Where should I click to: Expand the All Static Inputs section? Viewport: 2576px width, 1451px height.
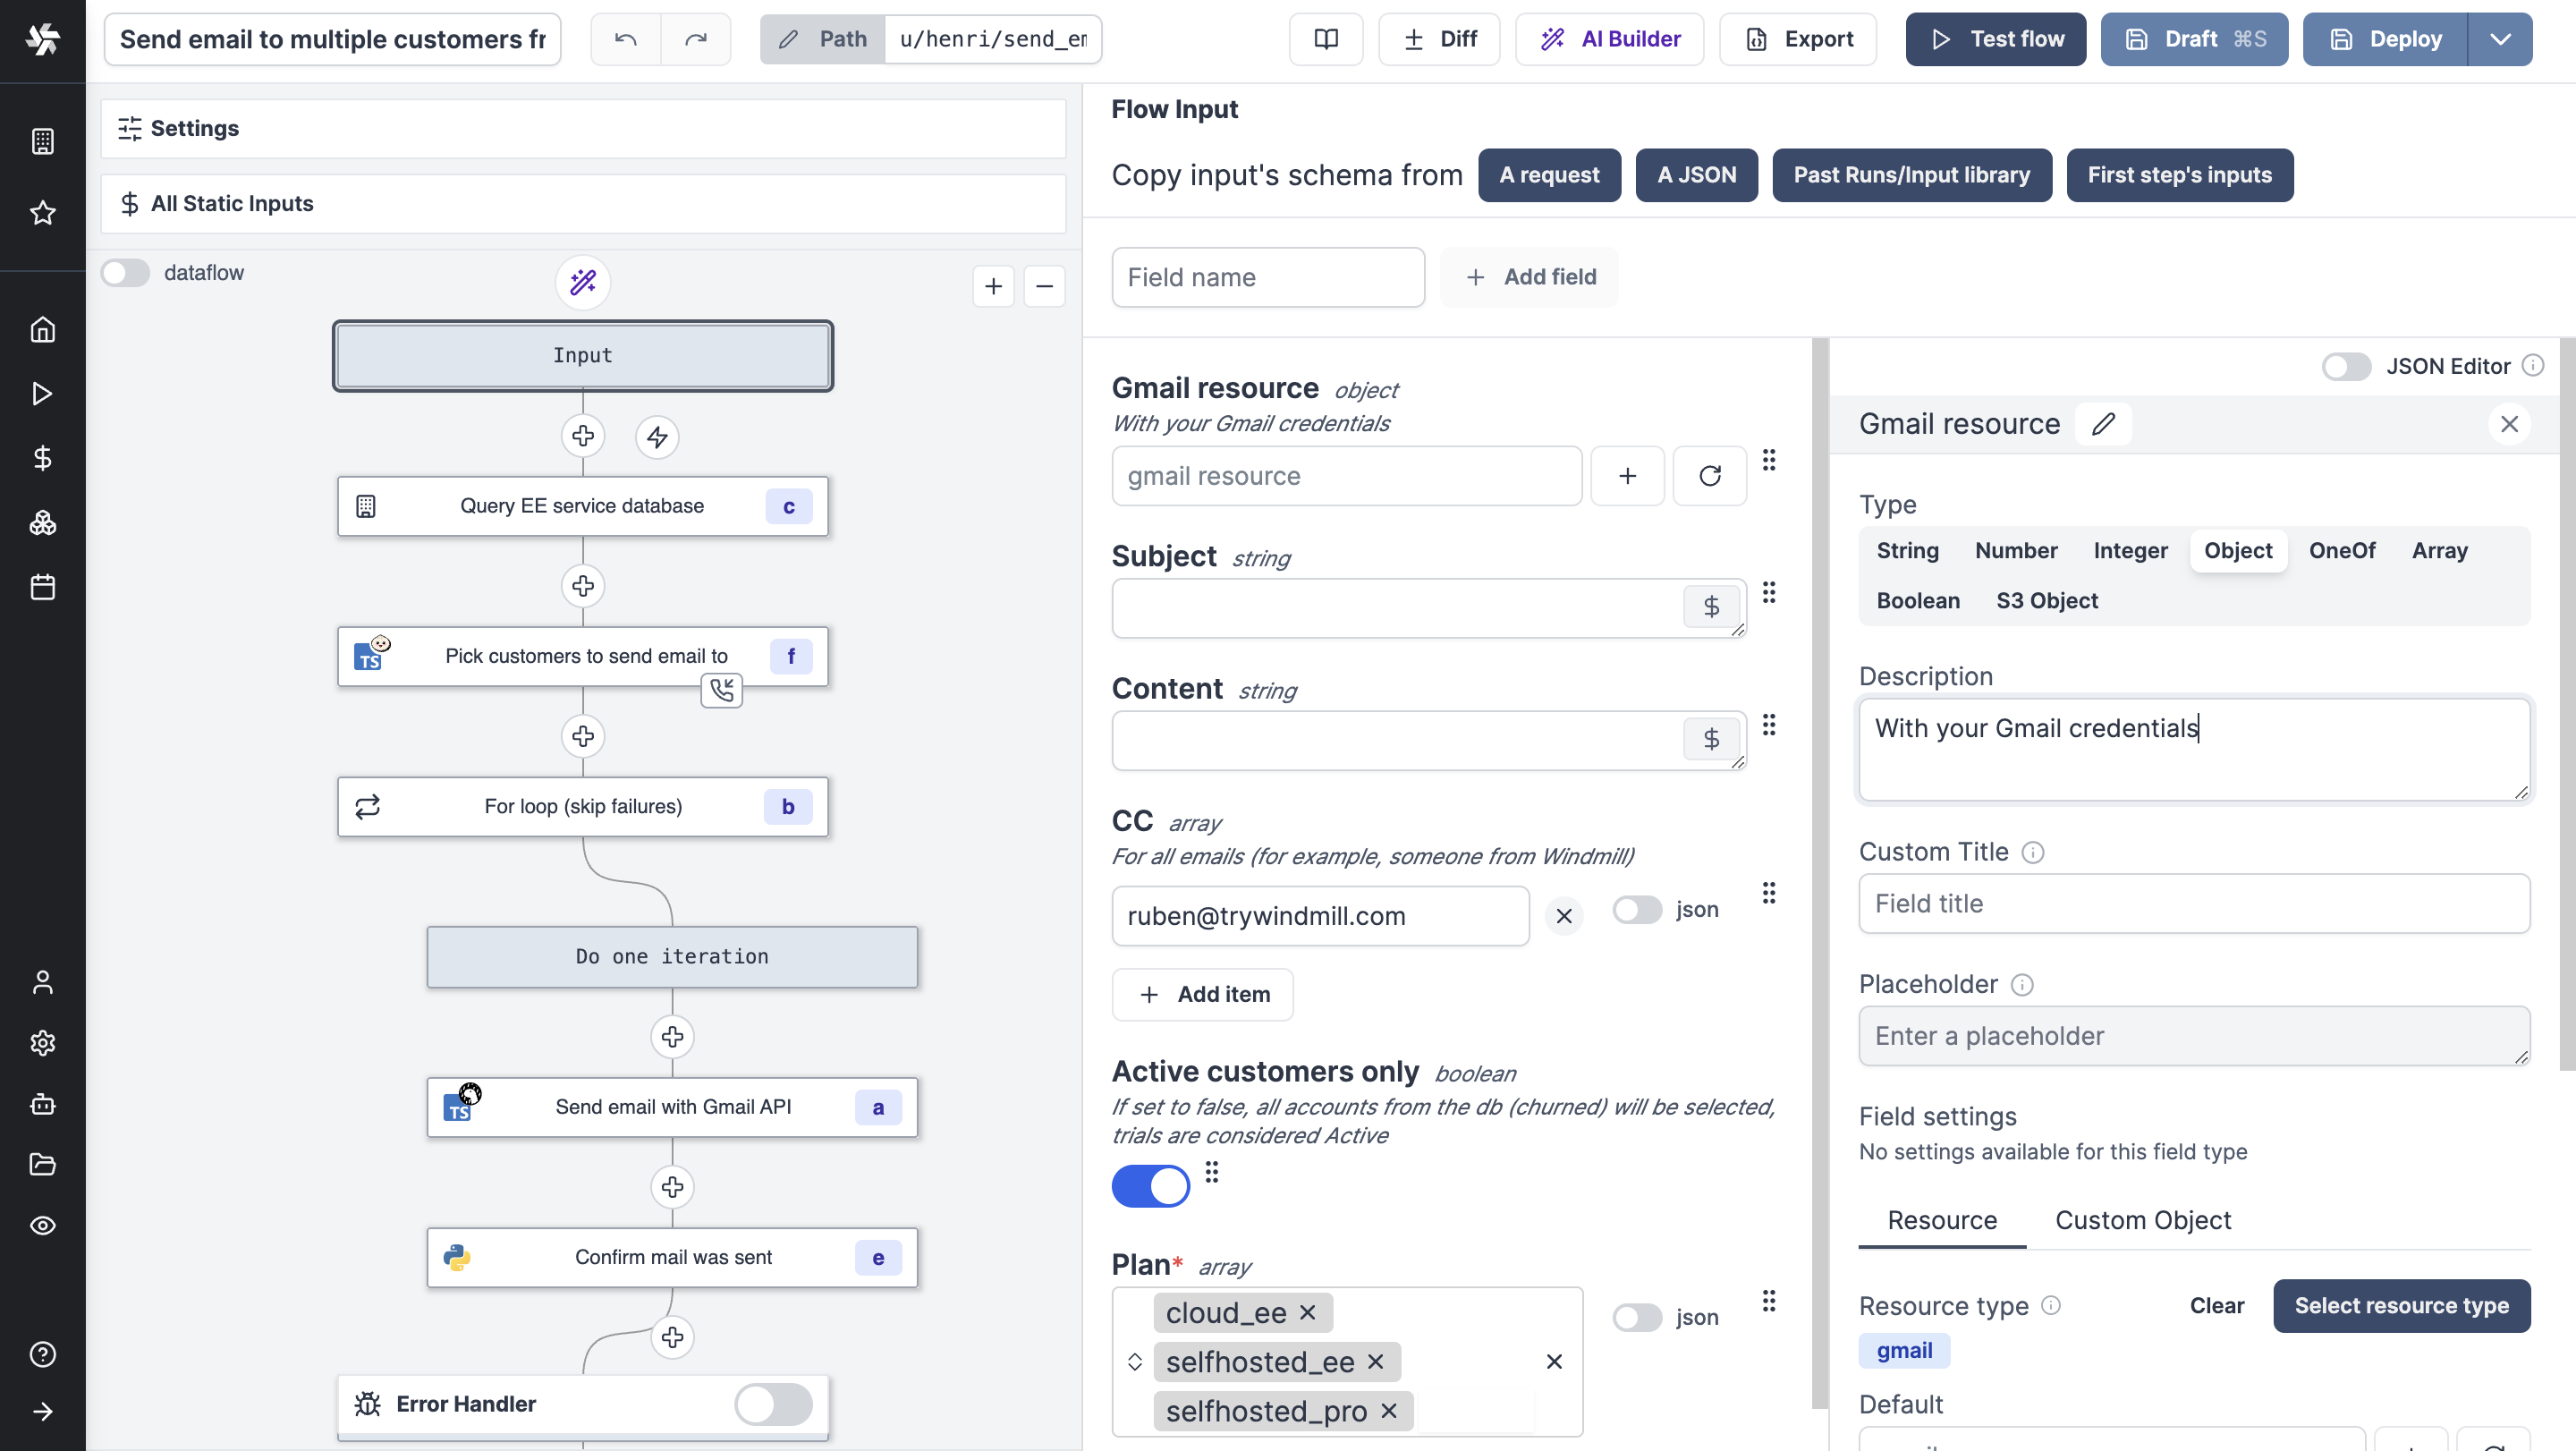coord(583,203)
